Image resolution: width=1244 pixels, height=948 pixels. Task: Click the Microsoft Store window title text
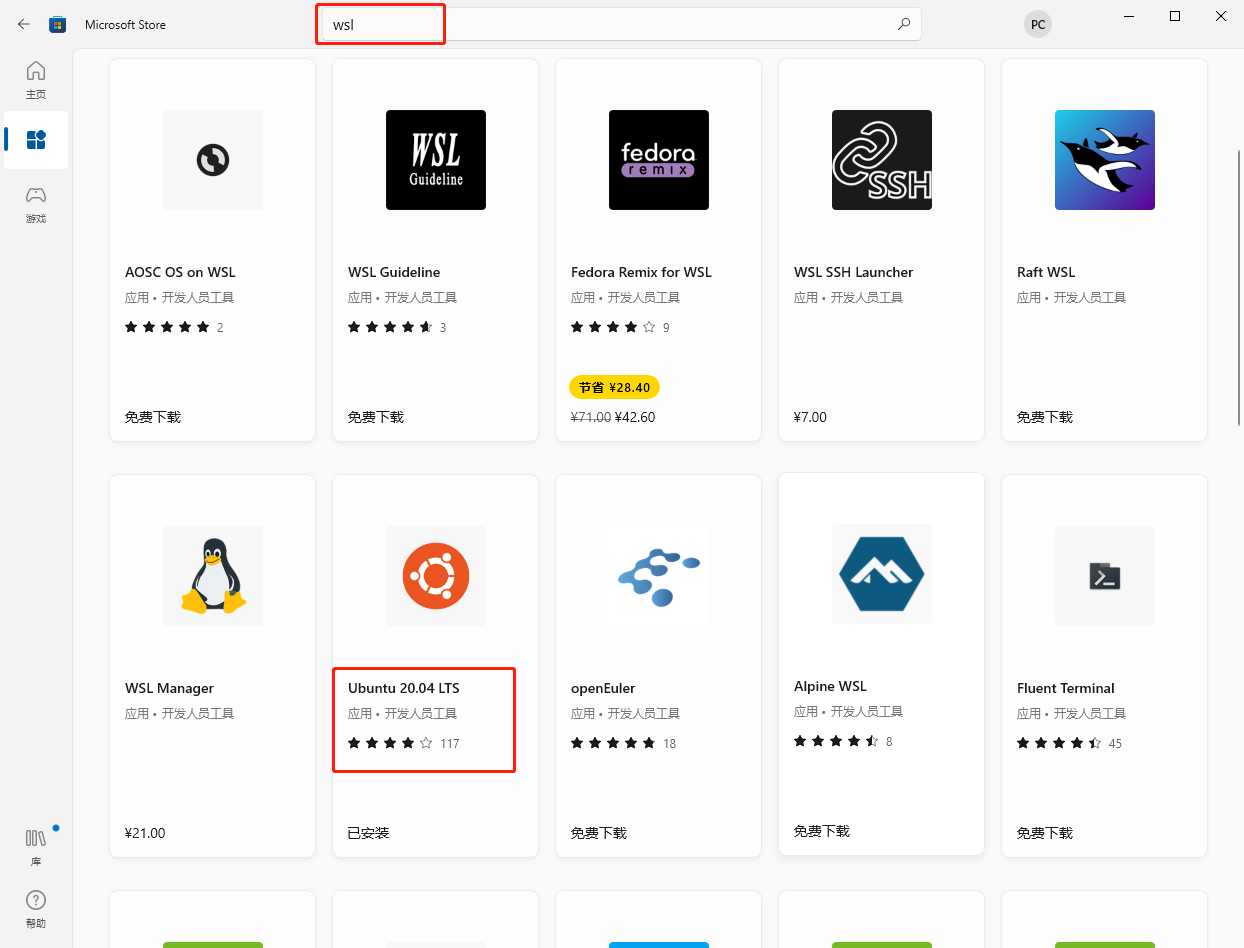point(125,24)
